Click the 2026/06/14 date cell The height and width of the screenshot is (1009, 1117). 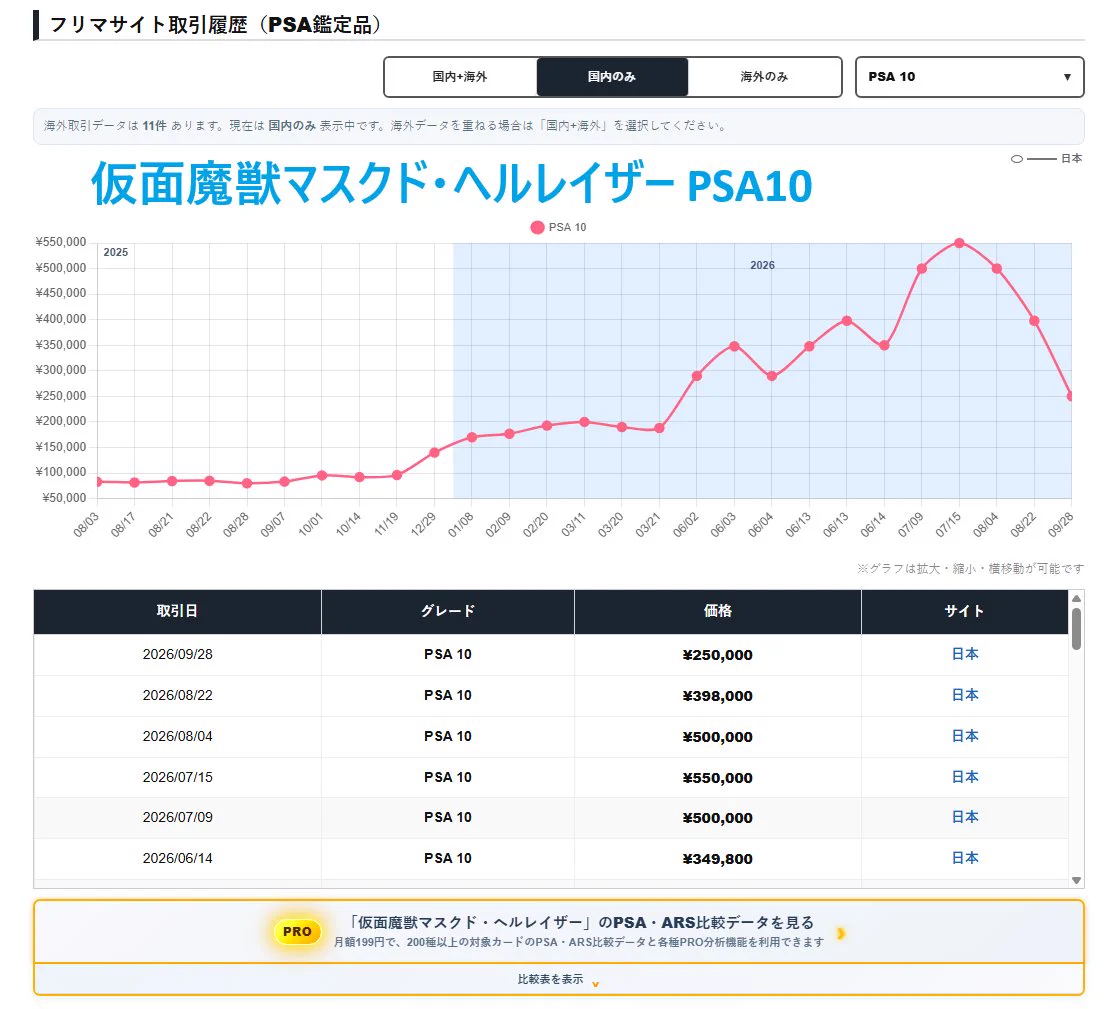pos(177,858)
